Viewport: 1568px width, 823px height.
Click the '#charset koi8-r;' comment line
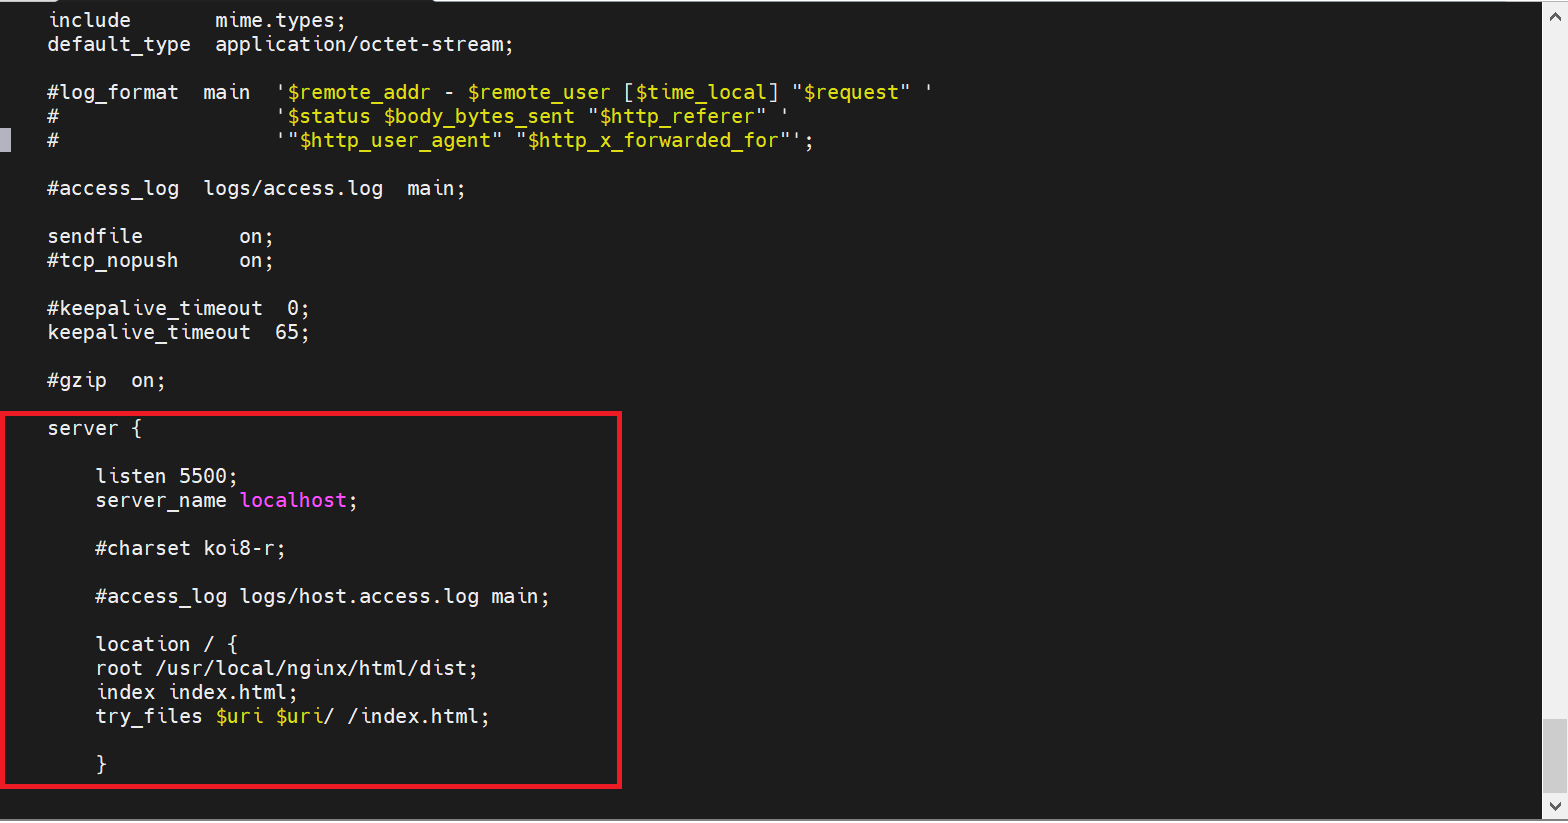190,548
